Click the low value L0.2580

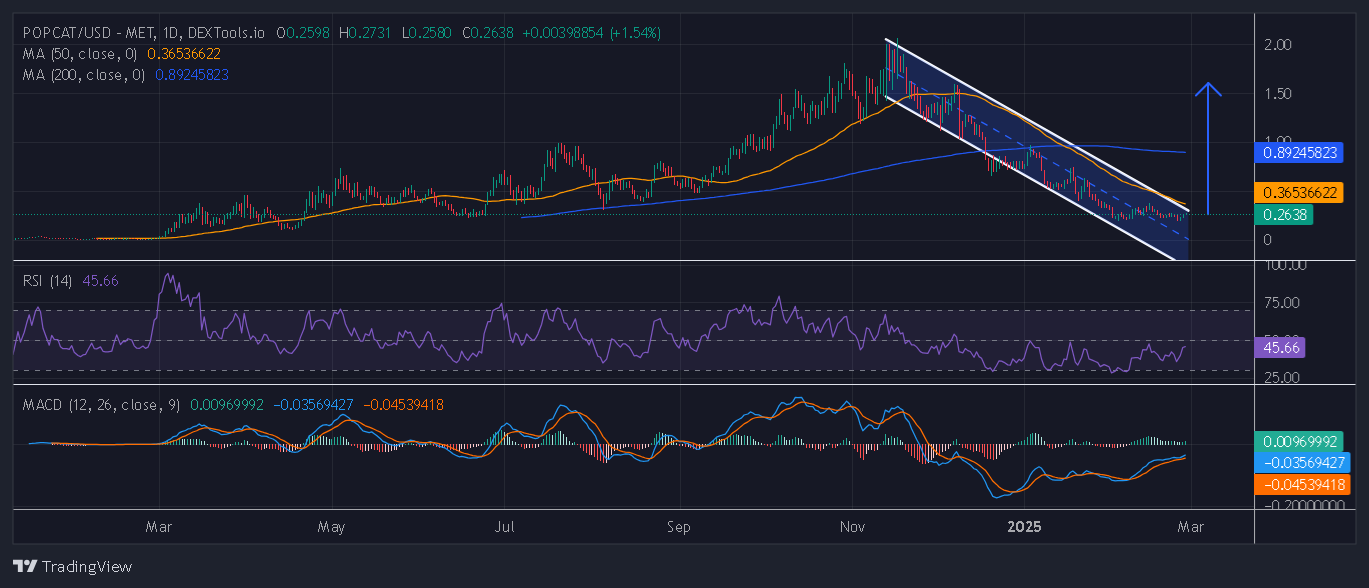click(x=427, y=33)
